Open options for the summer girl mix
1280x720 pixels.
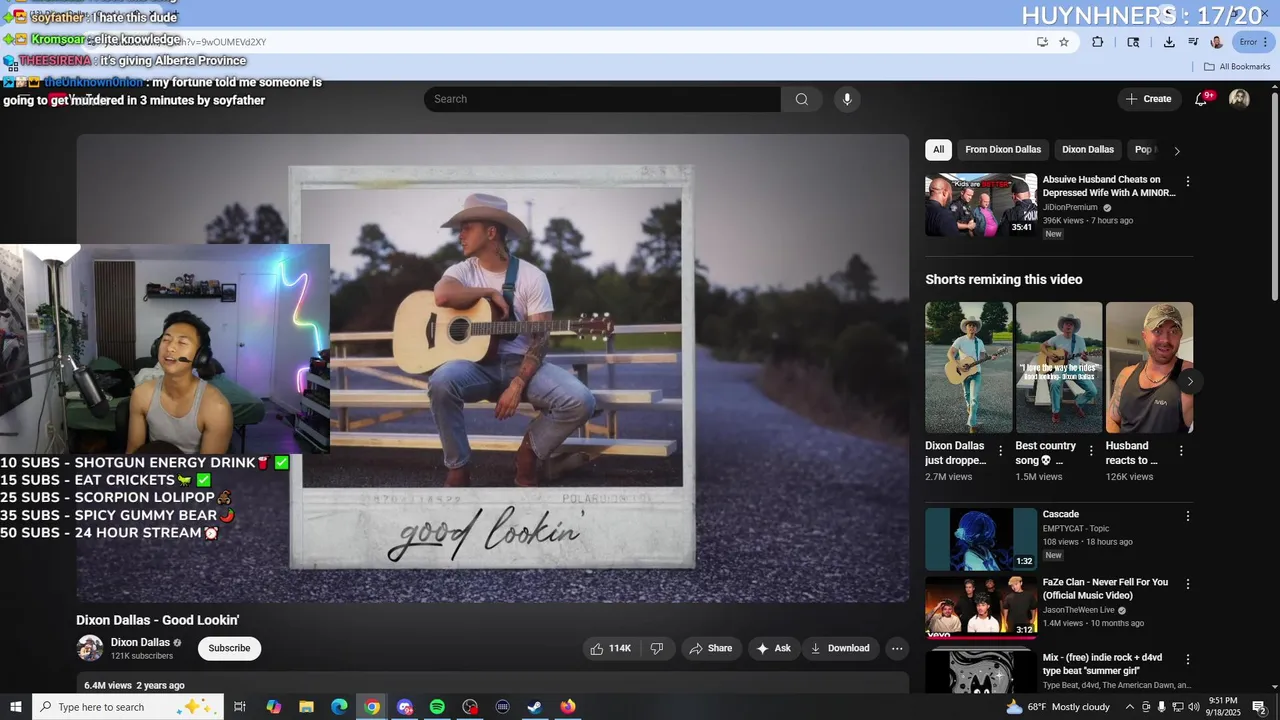coord(1188,660)
